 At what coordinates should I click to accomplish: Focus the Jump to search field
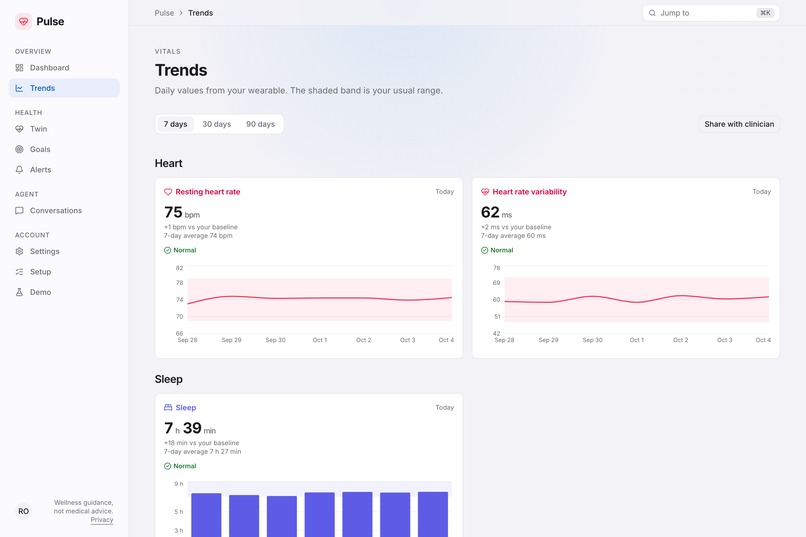[711, 13]
